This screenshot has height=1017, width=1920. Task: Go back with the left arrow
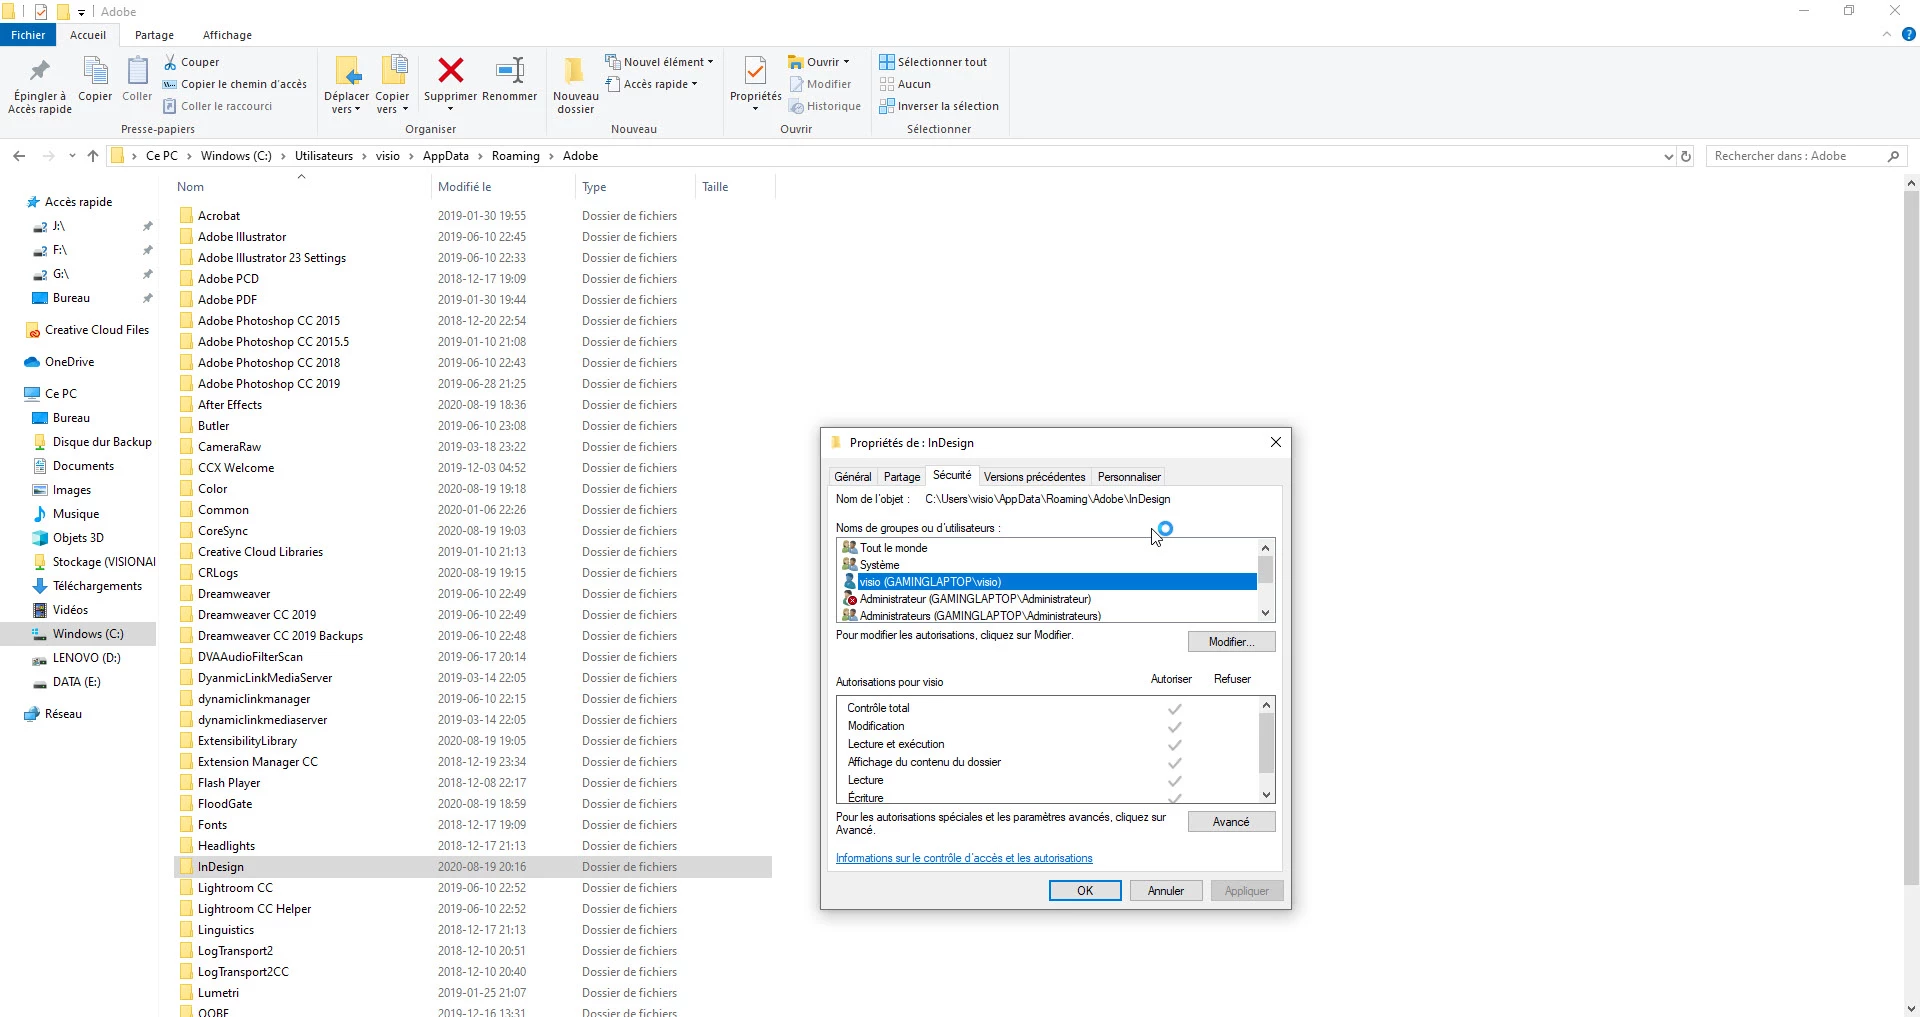(19, 156)
